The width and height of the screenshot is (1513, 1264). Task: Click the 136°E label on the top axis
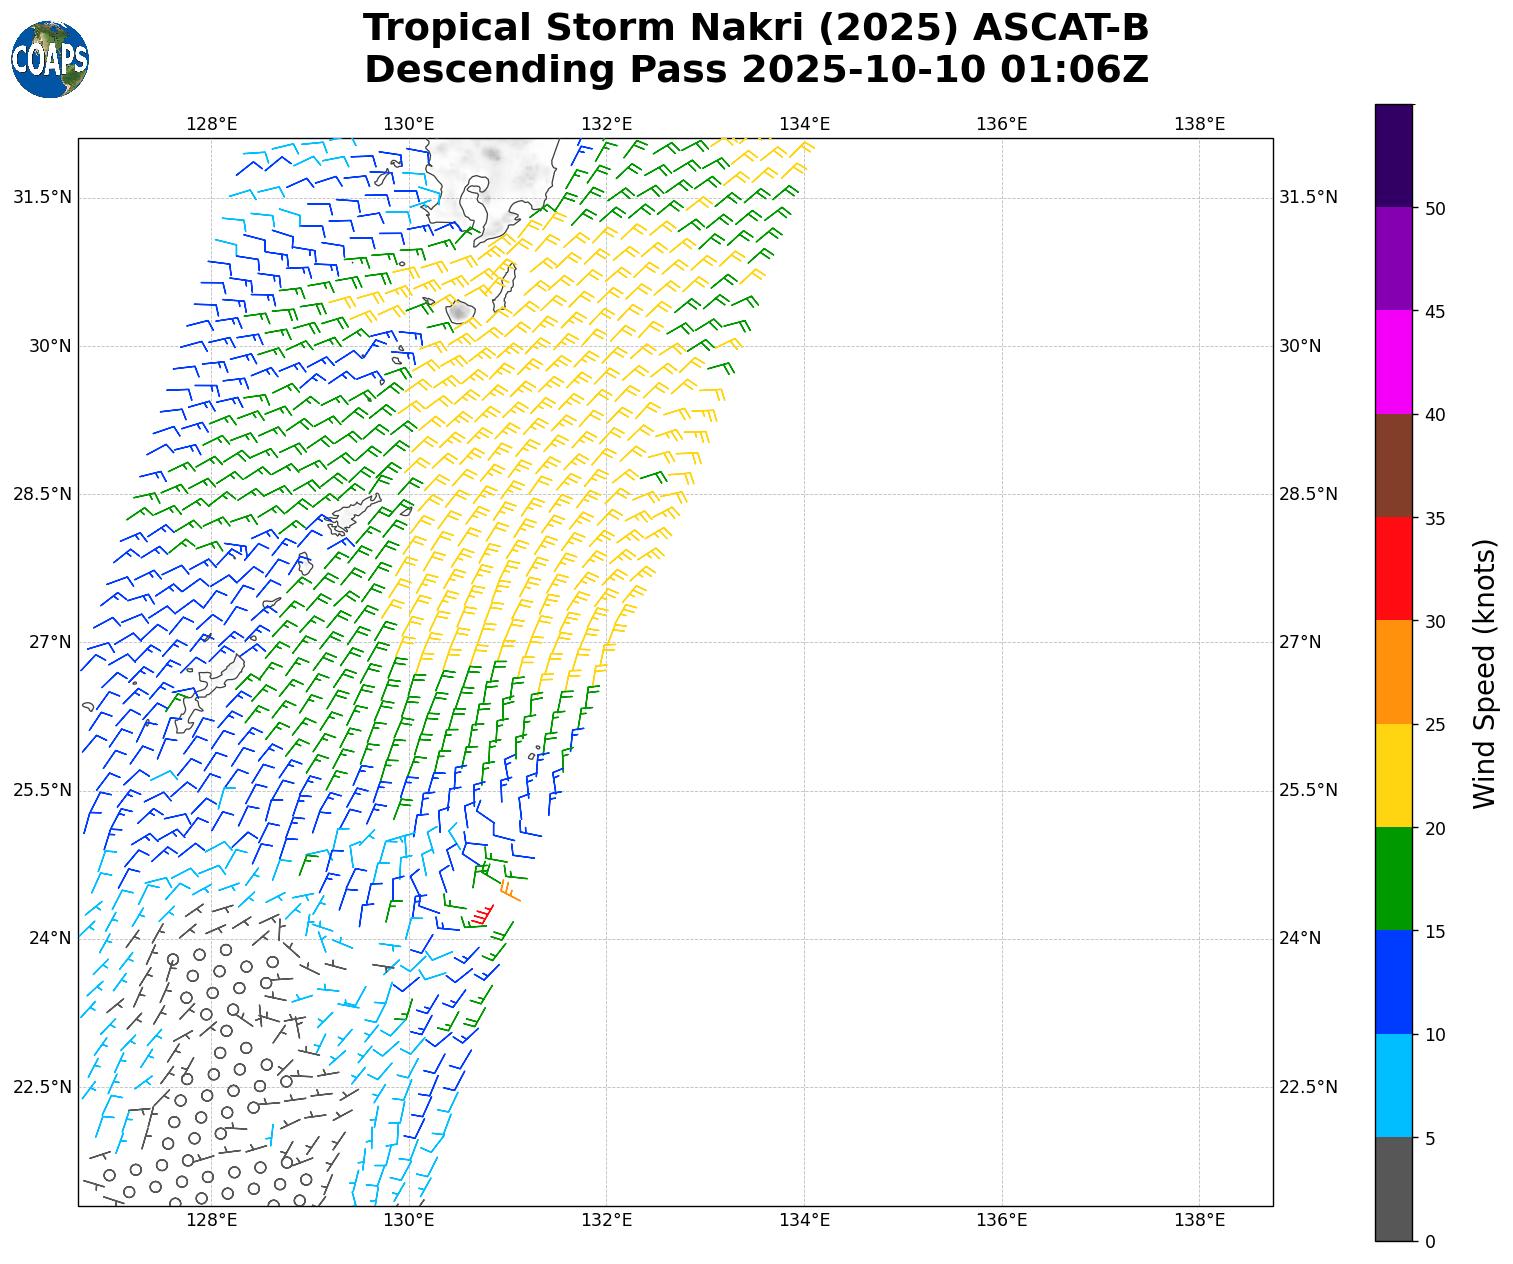(x=1001, y=124)
